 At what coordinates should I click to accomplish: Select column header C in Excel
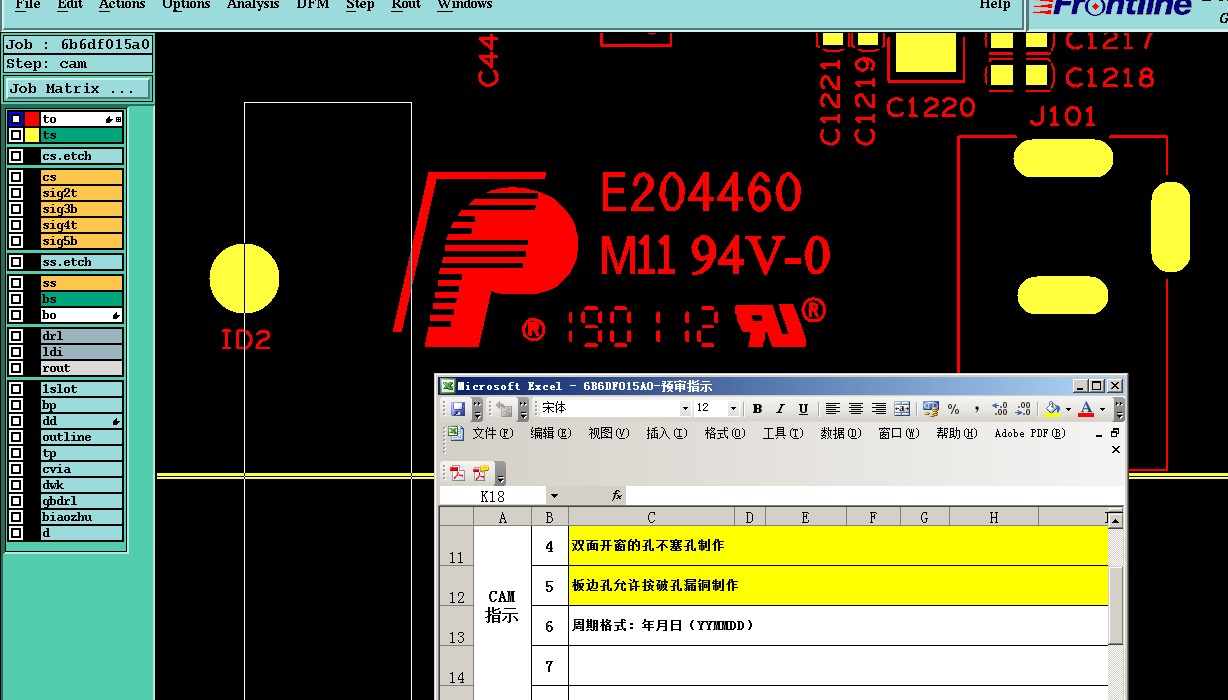(651, 517)
